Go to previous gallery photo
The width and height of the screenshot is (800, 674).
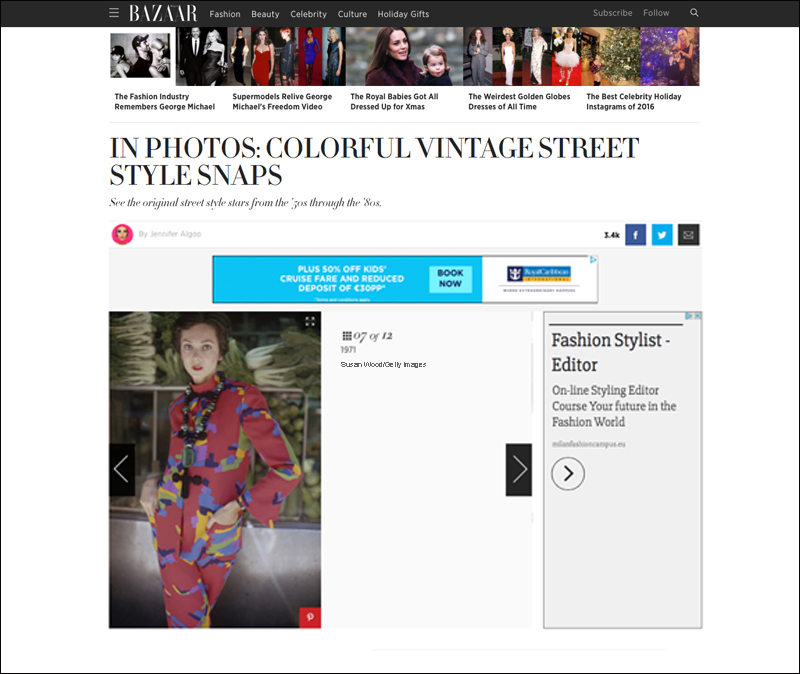[122, 469]
